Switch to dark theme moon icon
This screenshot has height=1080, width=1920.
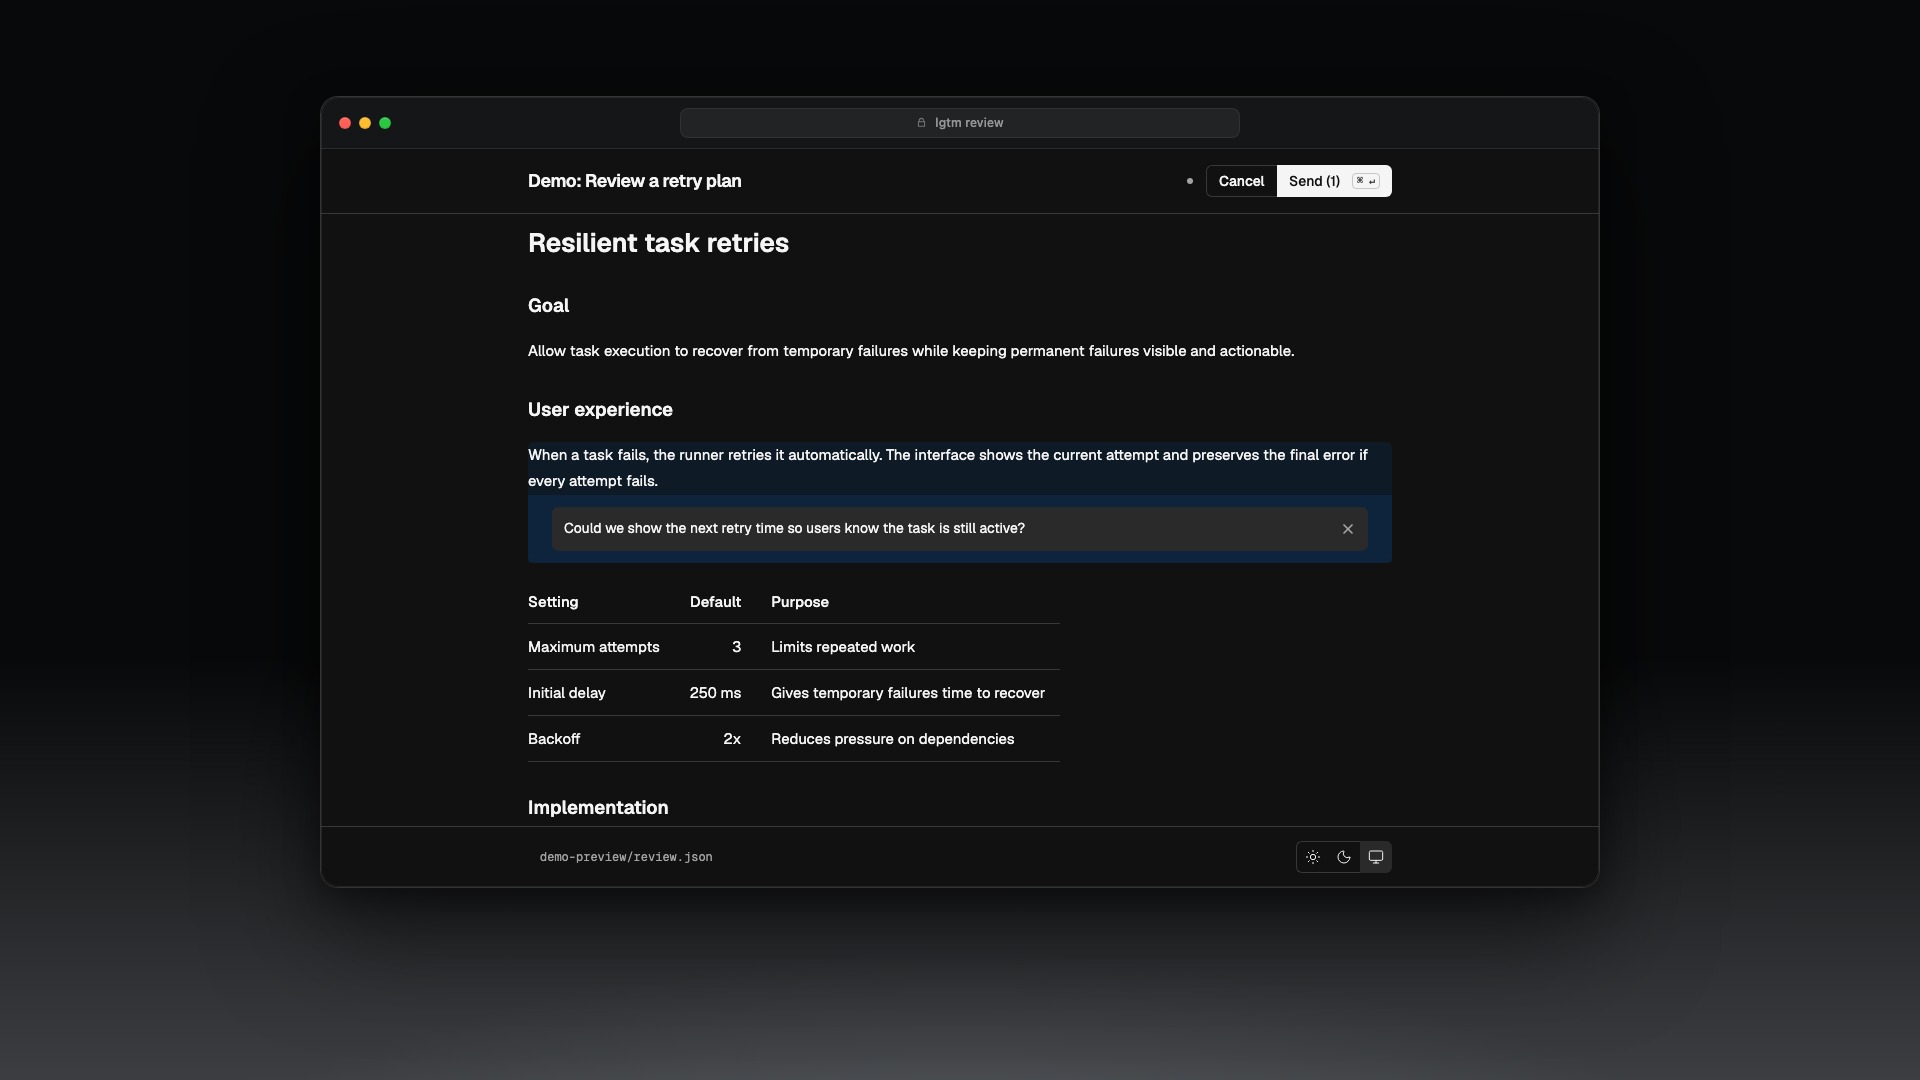pyautogui.click(x=1344, y=857)
